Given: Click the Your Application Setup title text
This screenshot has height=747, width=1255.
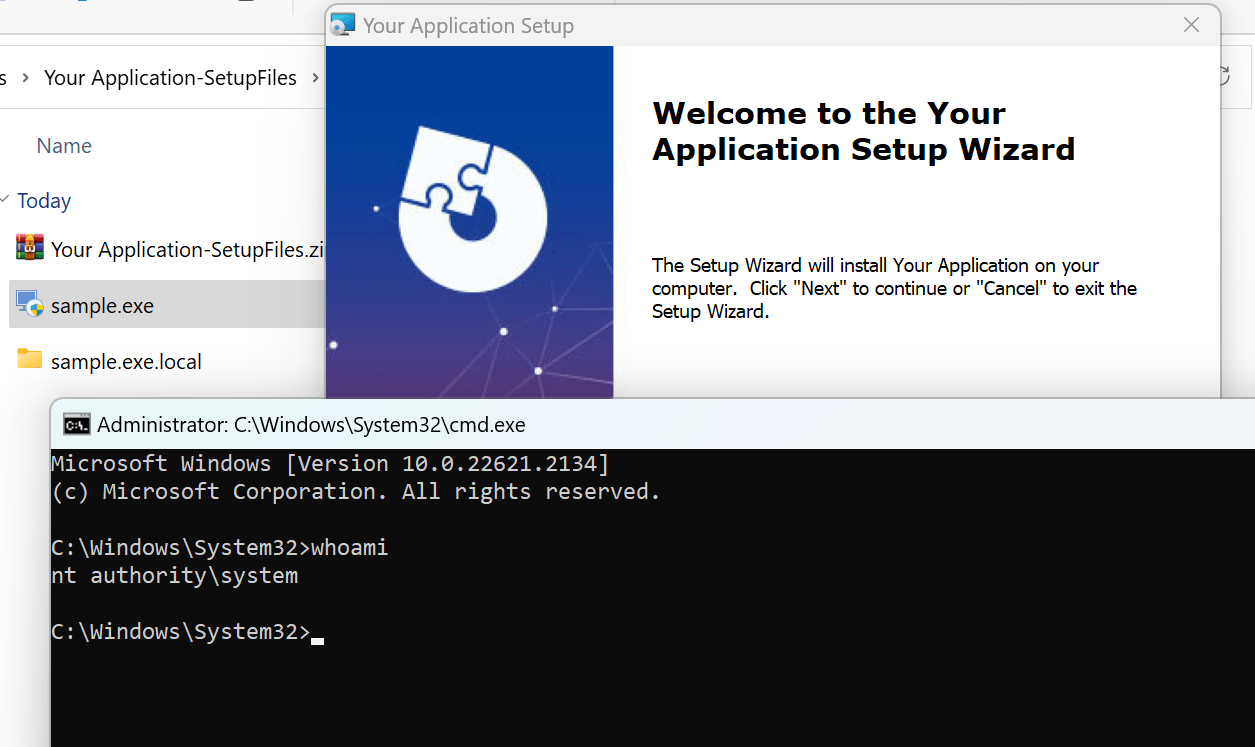Looking at the screenshot, I should click(x=468, y=26).
